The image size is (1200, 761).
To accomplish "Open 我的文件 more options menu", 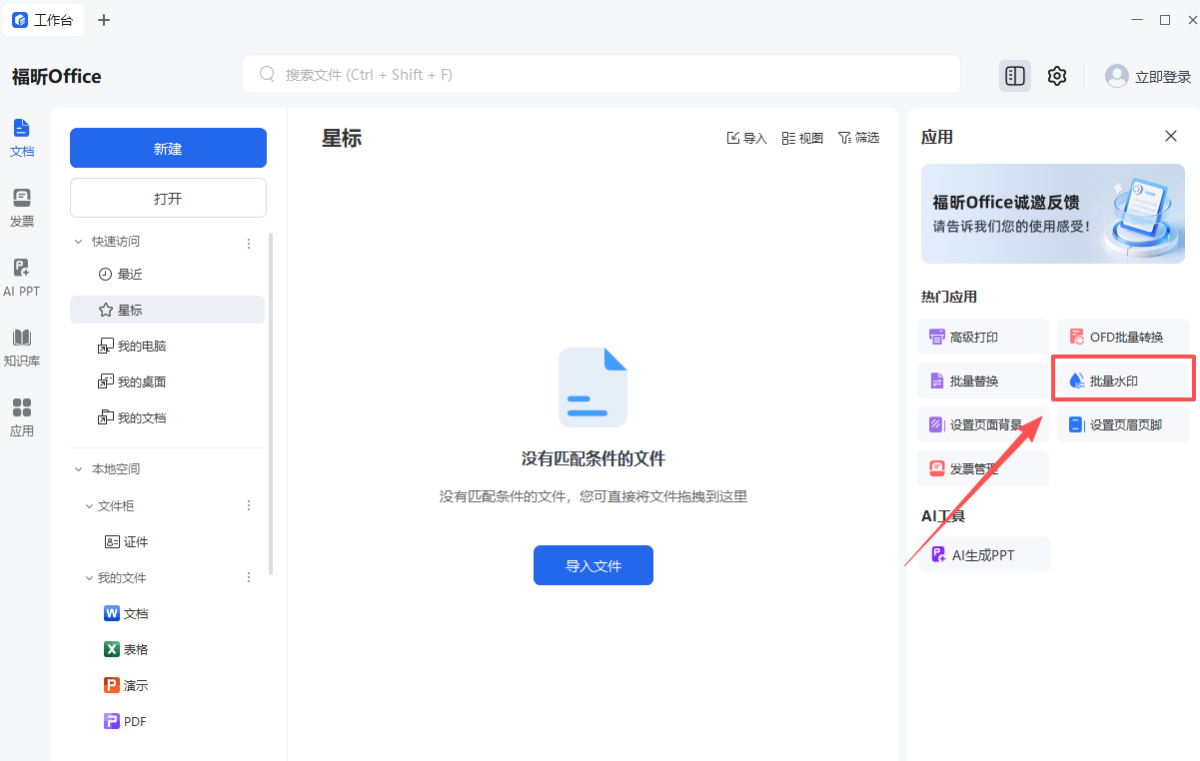I will (249, 578).
